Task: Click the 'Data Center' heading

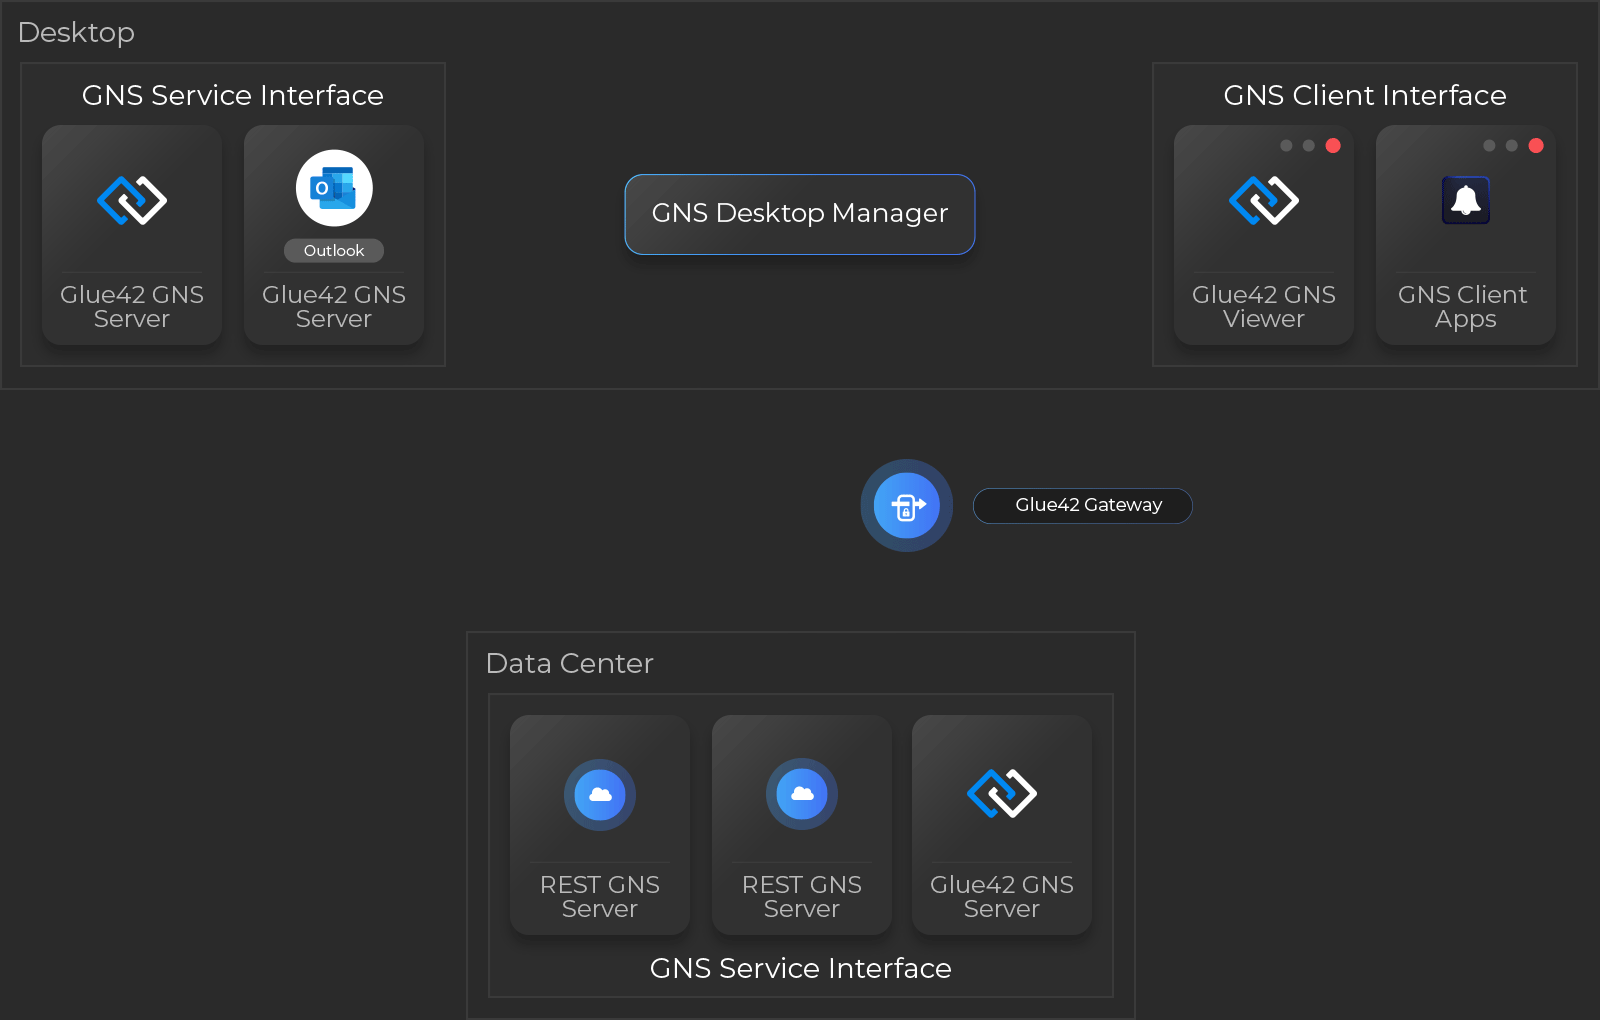Action: pos(569,663)
